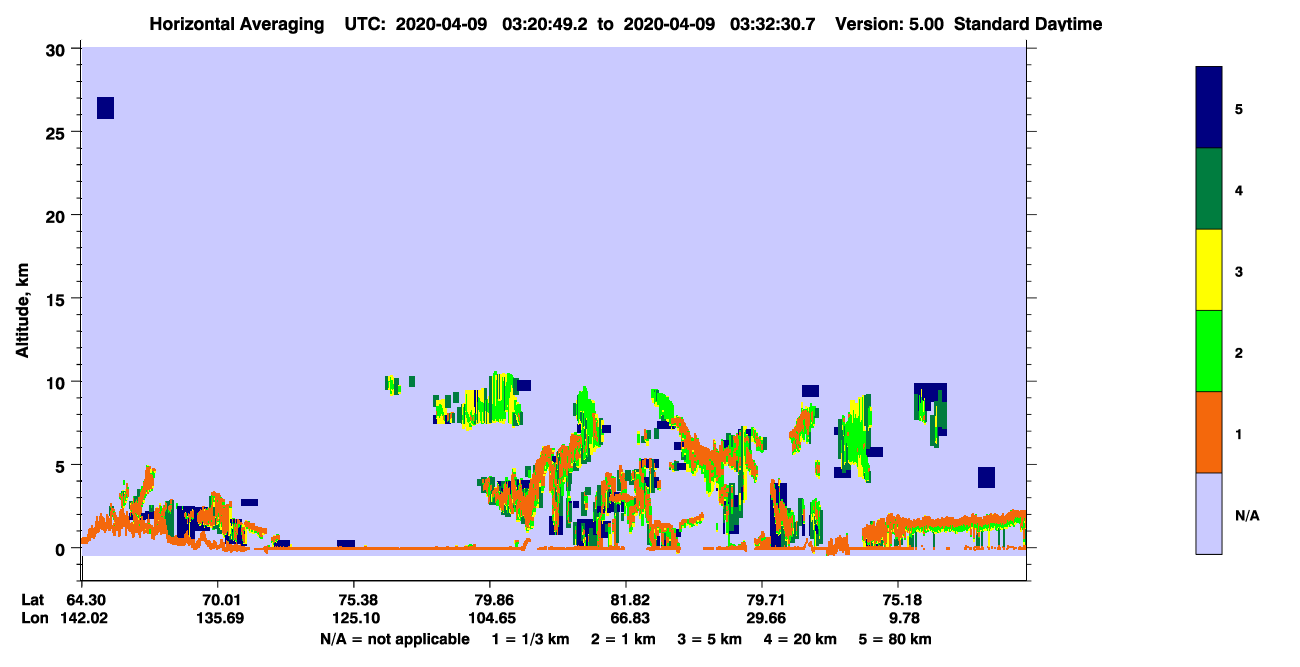Click latitude value 70.01
The image size is (1300, 667).
(218, 600)
